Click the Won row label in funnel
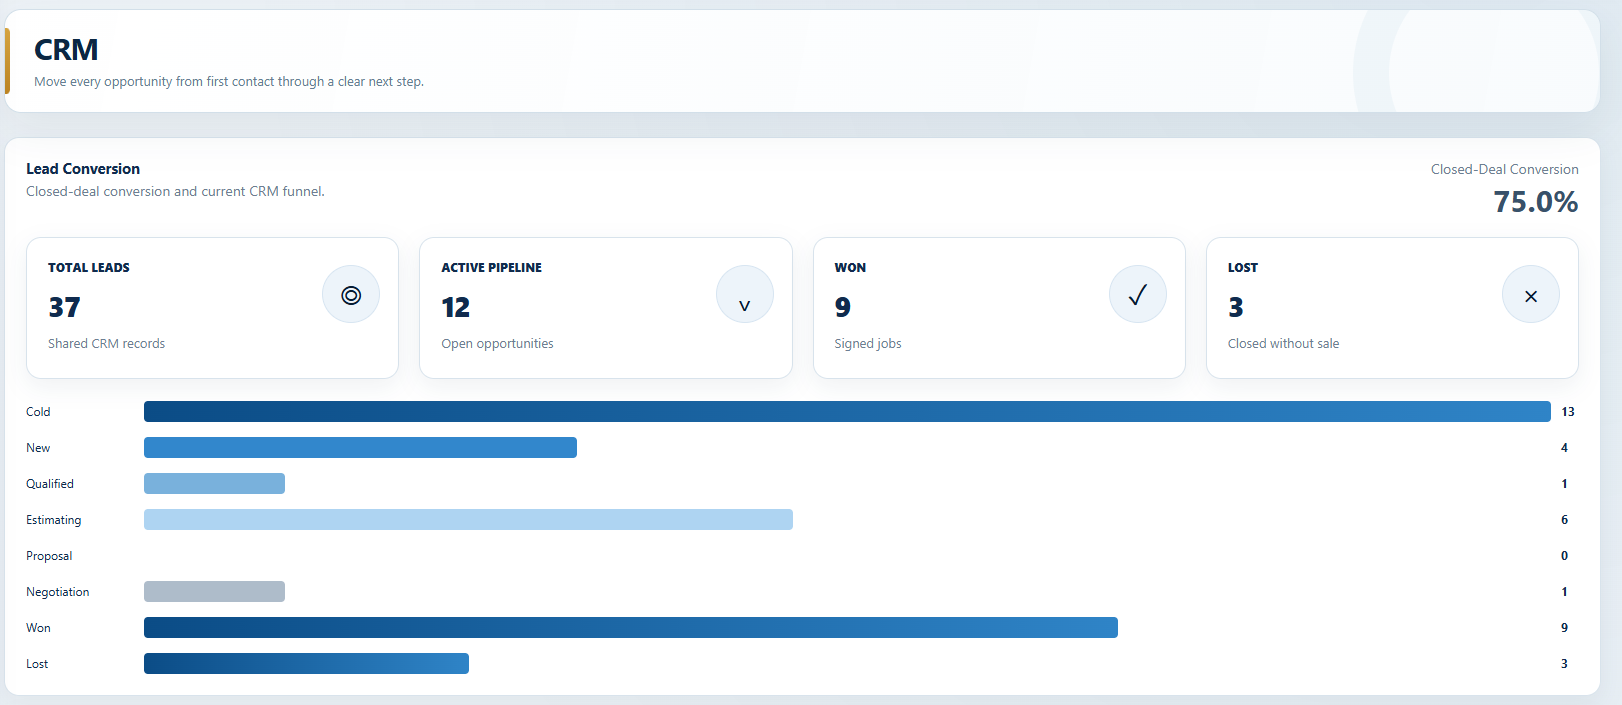 pos(38,628)
